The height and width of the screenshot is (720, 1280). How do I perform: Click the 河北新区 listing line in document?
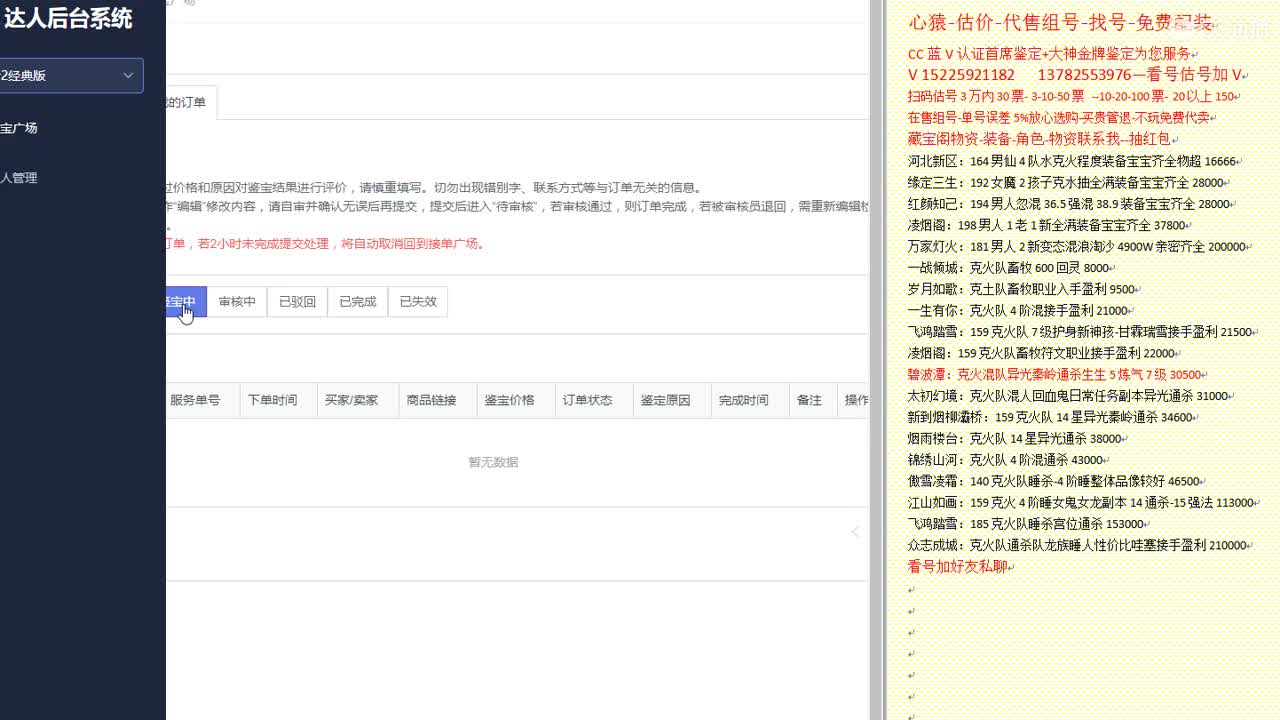tap(1074, 161)
